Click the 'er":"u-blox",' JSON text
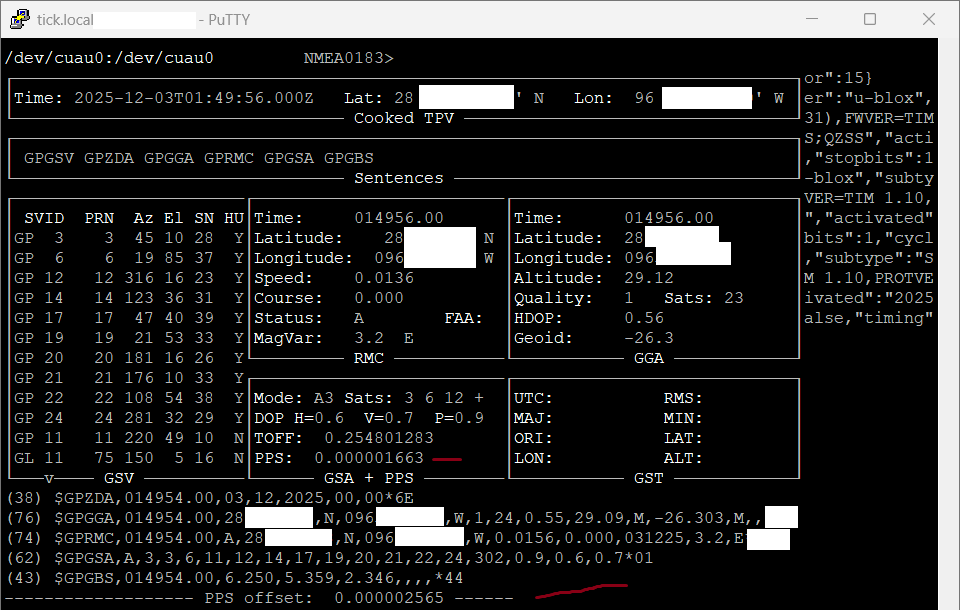This screenshot has width=960, height=610. point(868,98)
